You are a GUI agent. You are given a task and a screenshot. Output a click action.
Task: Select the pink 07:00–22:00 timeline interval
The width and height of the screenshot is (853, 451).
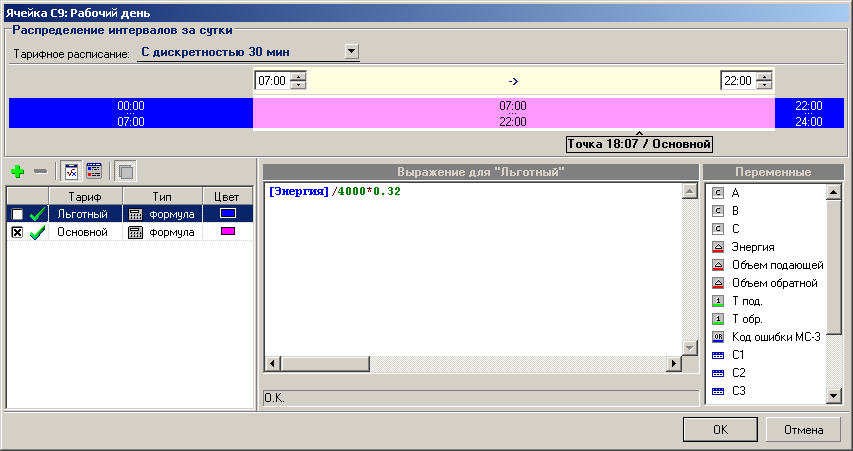(514, 113)
